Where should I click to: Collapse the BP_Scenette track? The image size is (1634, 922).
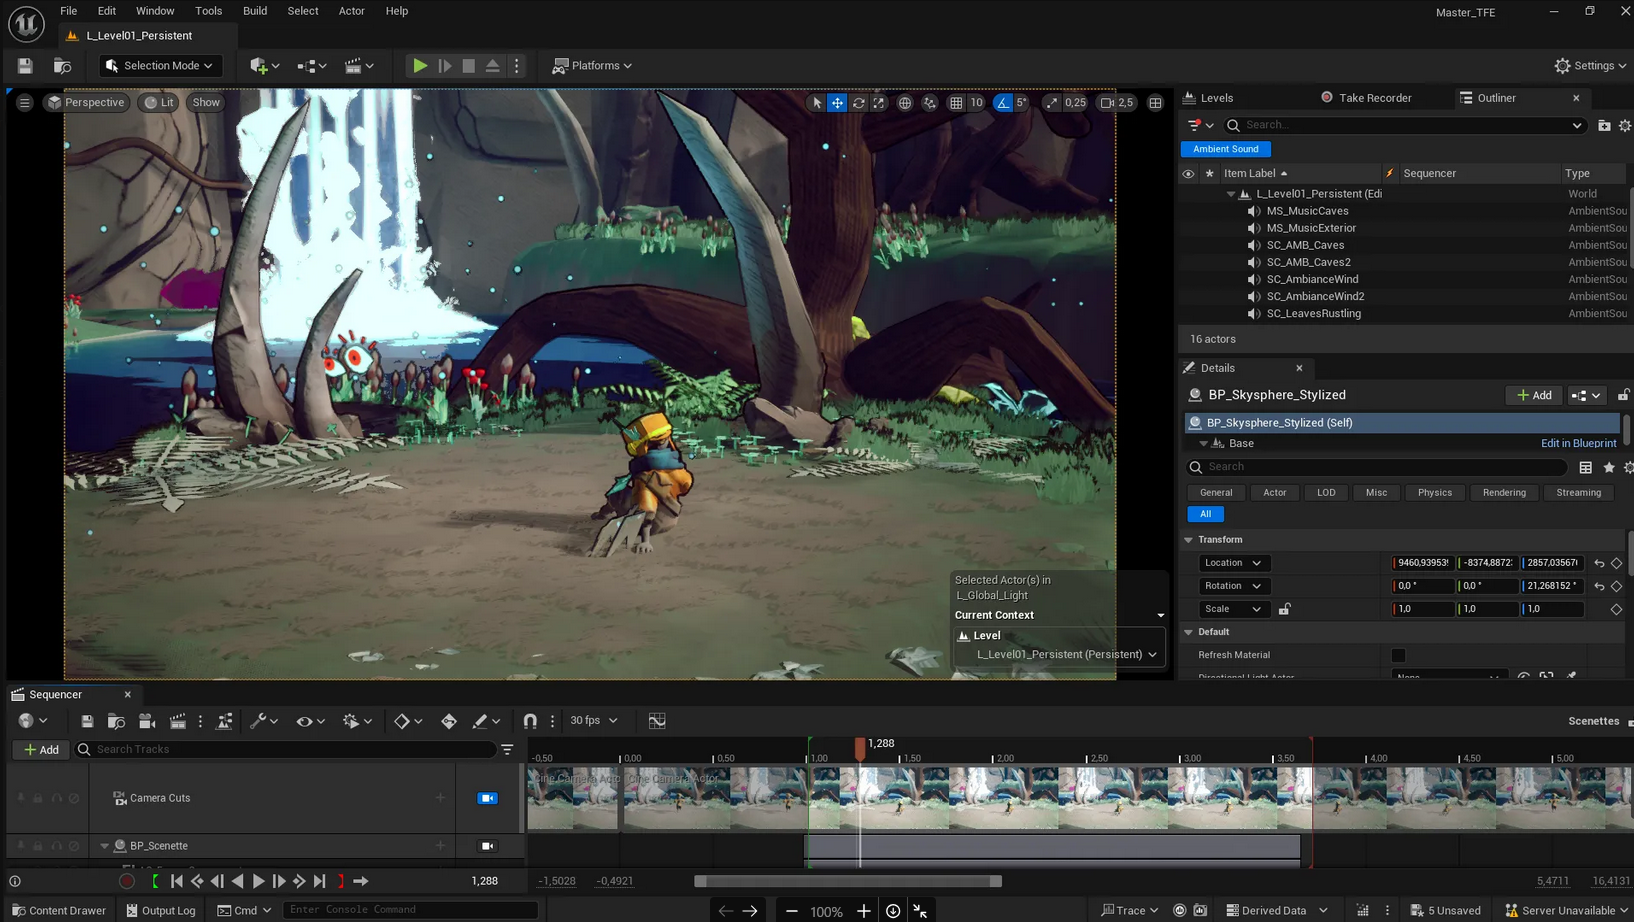tap(104, 846)
